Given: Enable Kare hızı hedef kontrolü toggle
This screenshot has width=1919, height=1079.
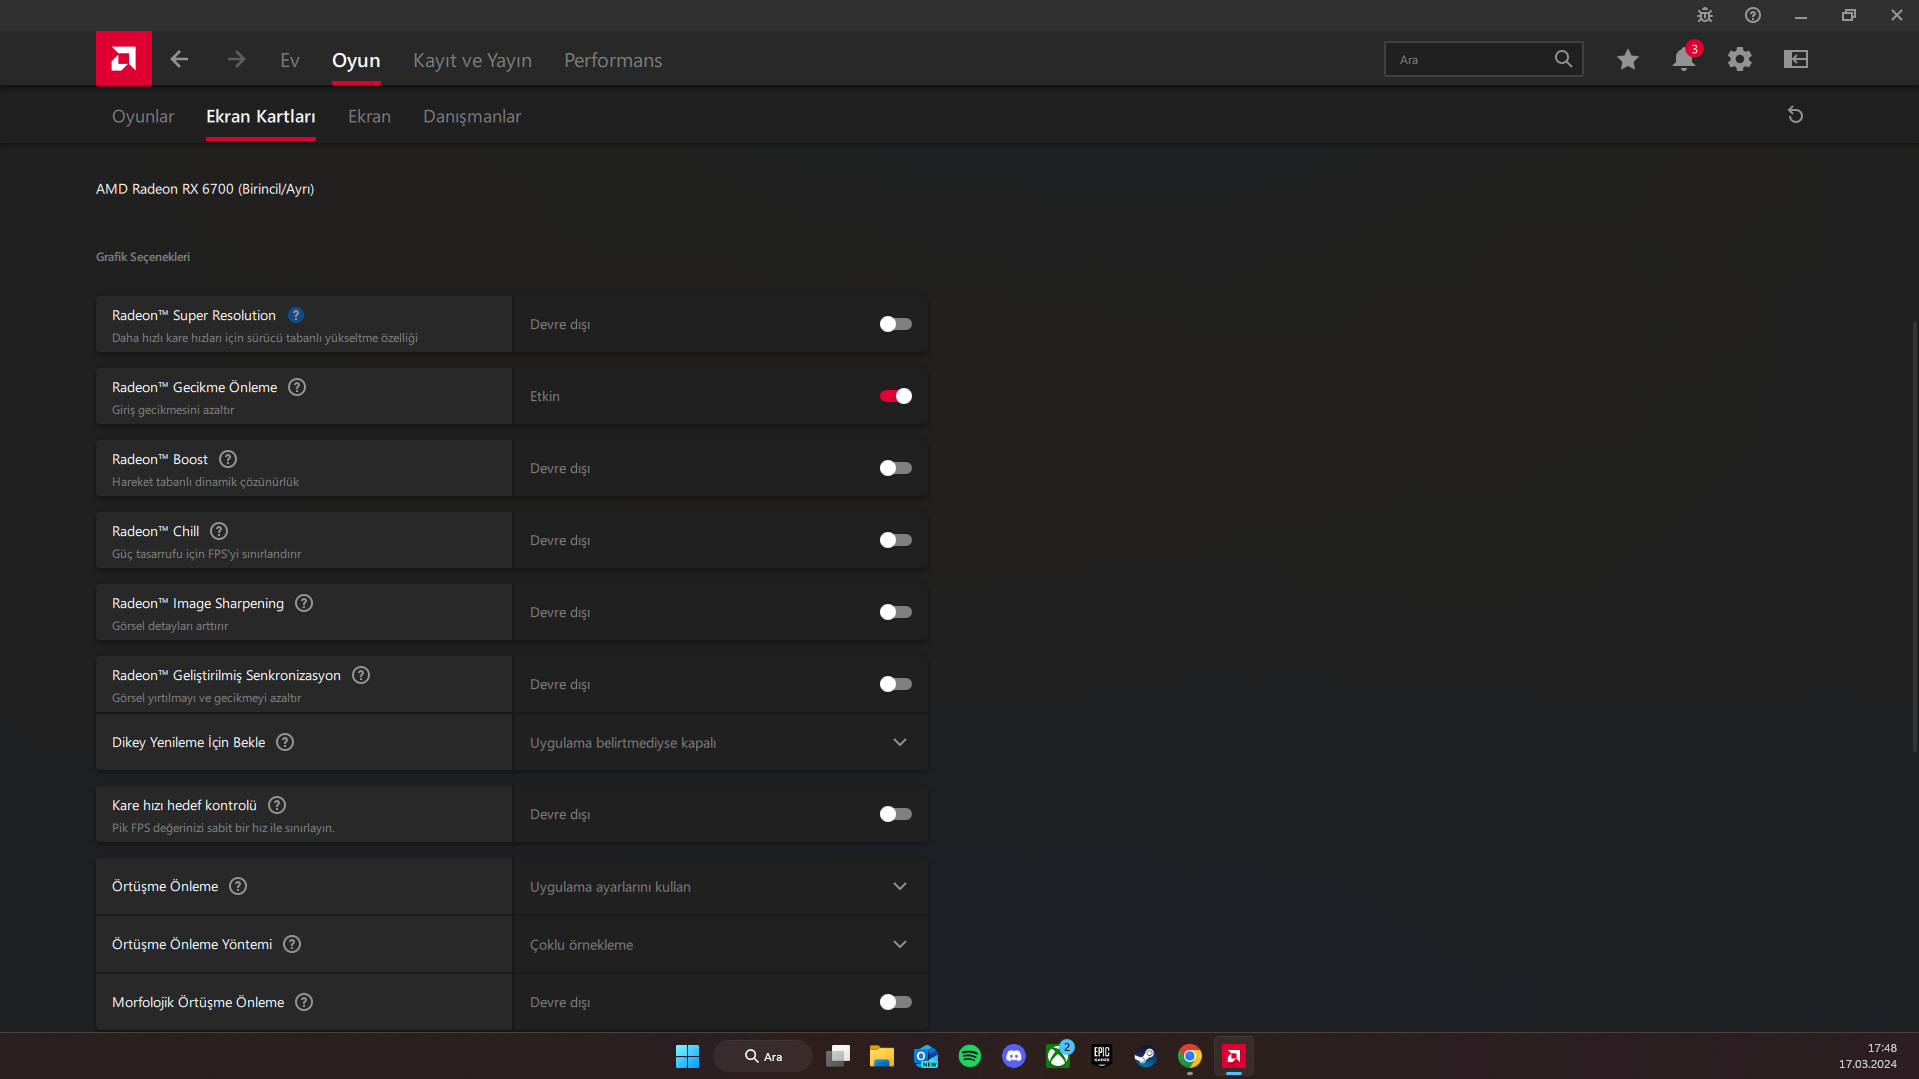Looking at the screenshot, I should click(896, 814).
